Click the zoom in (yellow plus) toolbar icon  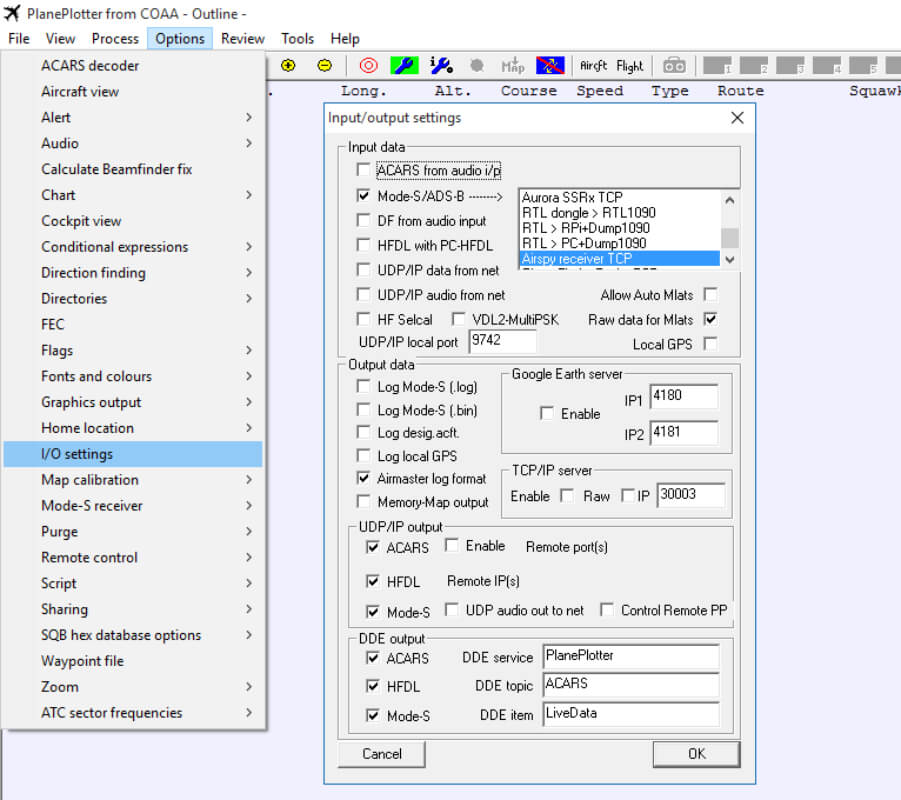click(288, 66)
